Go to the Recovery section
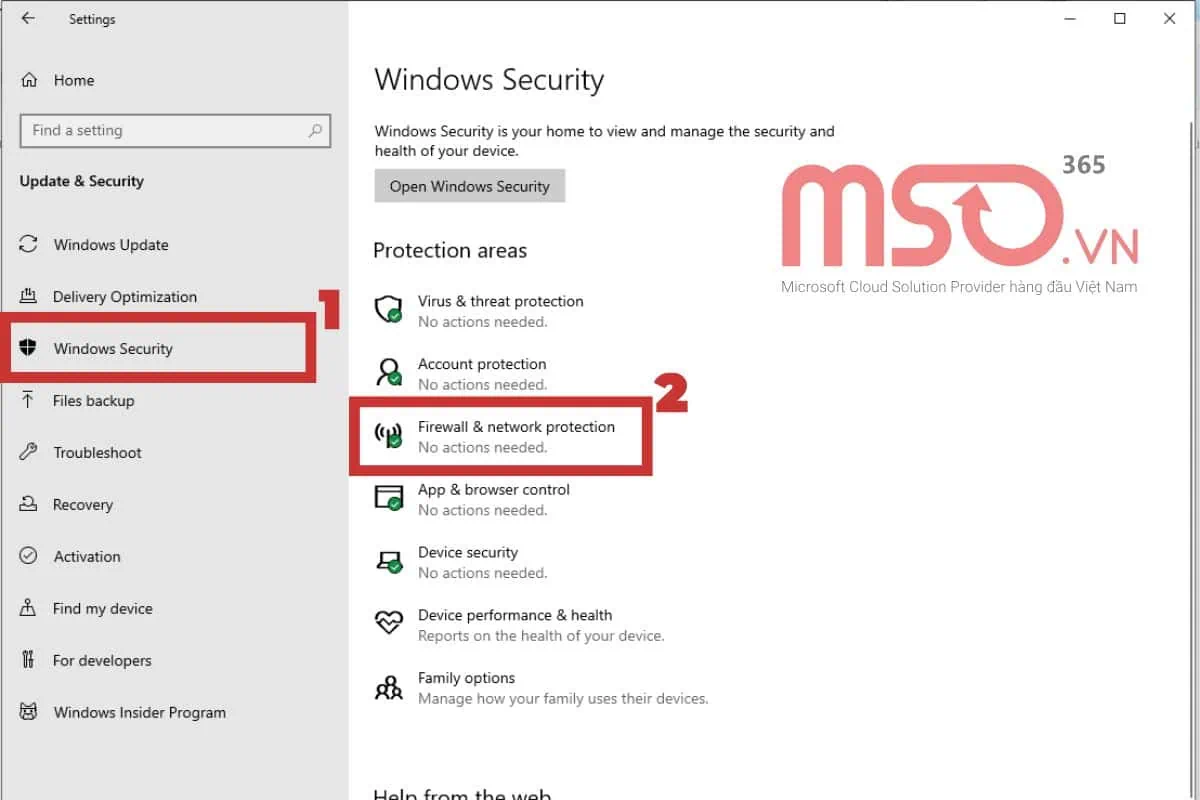 pyautogui.click(x=83, y=505)
